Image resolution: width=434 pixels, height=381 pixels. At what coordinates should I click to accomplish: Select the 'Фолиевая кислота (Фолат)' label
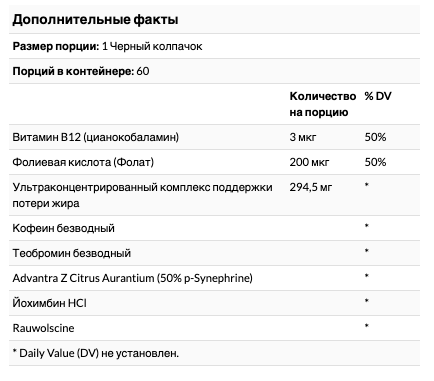pos(83,162)
